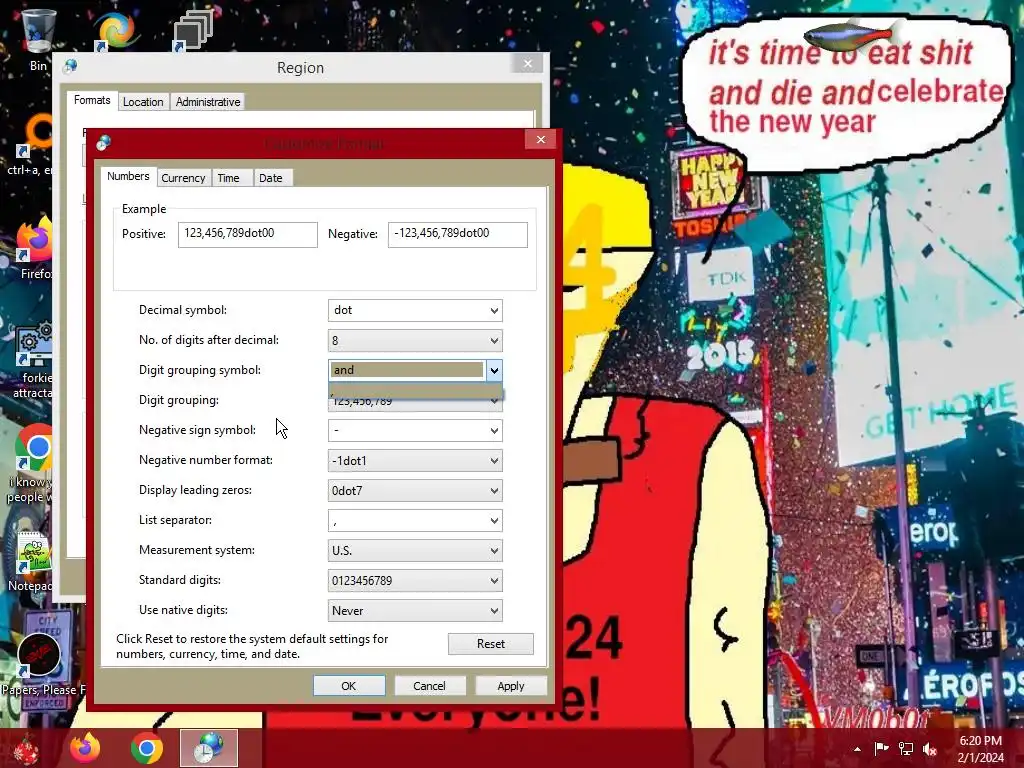Open Action Center flag tray icon
This screenshot has height=768, width=1024.
882,748
